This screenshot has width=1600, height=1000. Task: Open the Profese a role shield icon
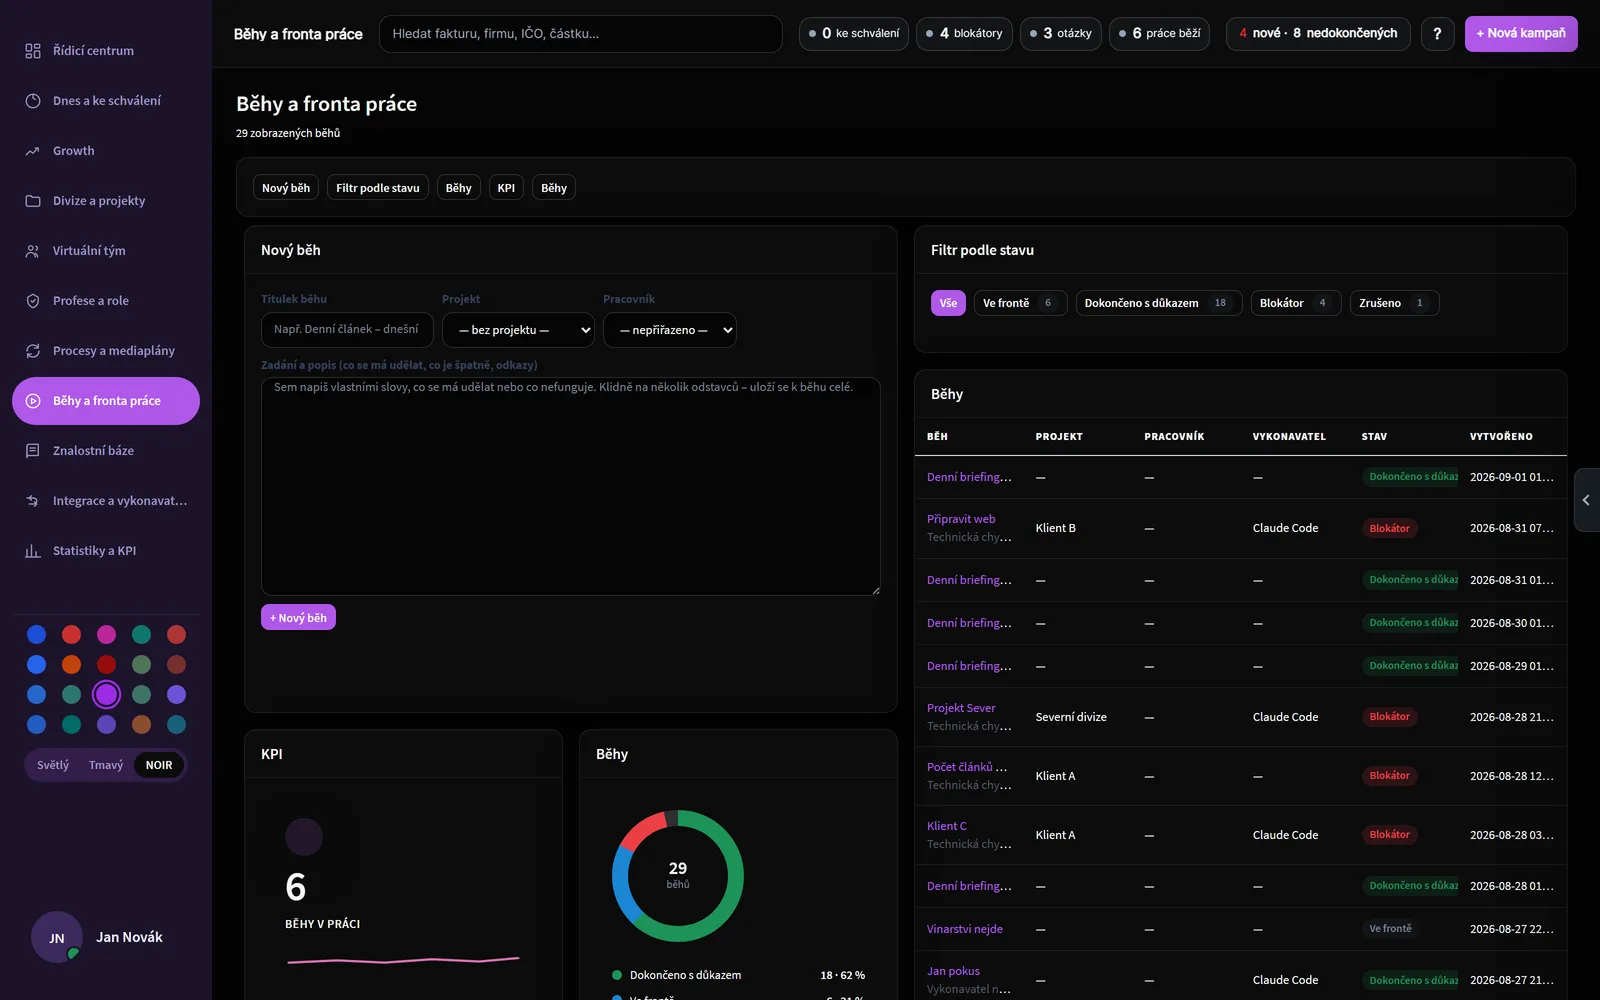point(33,301)
